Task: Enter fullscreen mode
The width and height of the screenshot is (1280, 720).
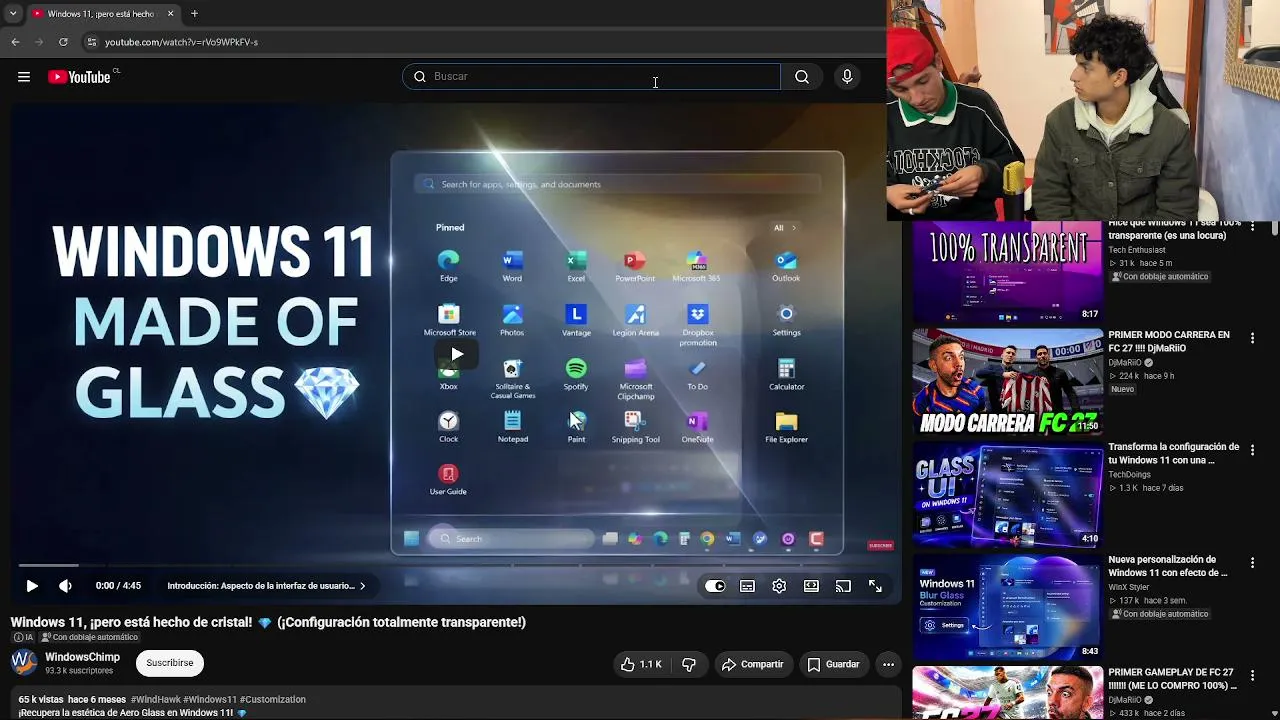Action: pyautogui.click(x=875, y=586)
